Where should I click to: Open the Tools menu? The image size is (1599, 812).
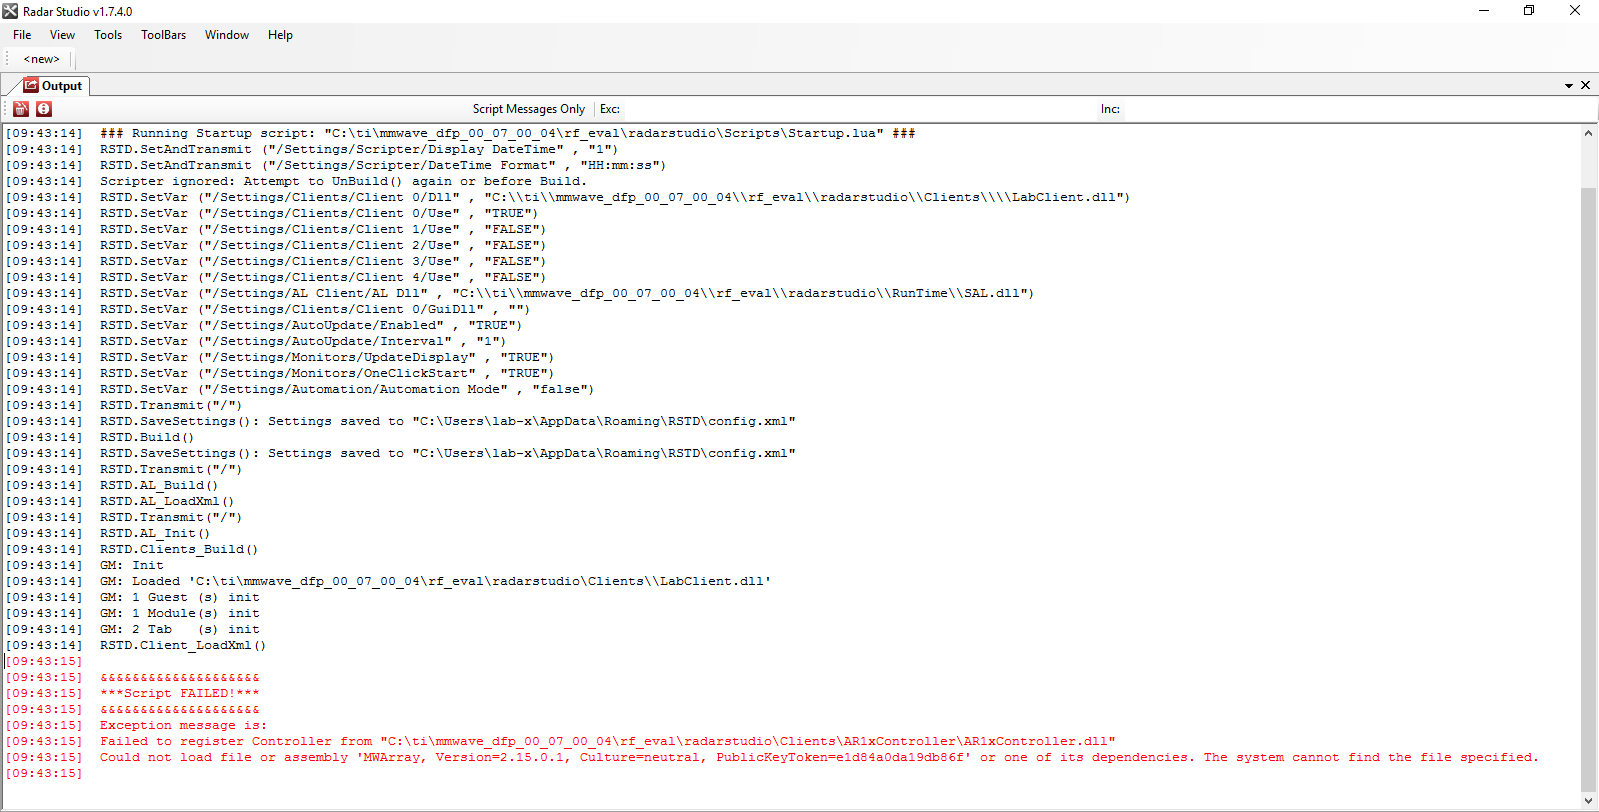(108, 35)
